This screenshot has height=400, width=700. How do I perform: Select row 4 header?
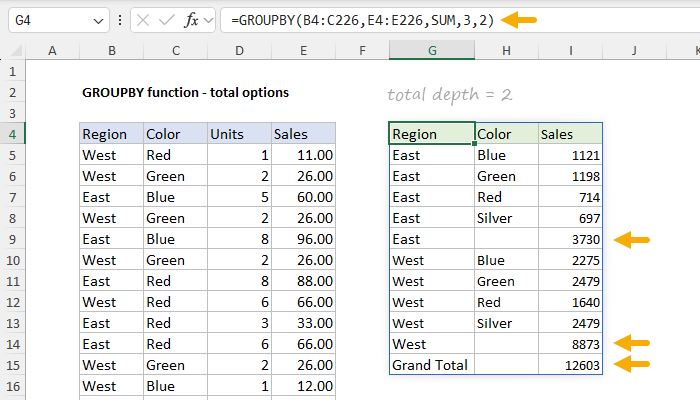[13, 134]
